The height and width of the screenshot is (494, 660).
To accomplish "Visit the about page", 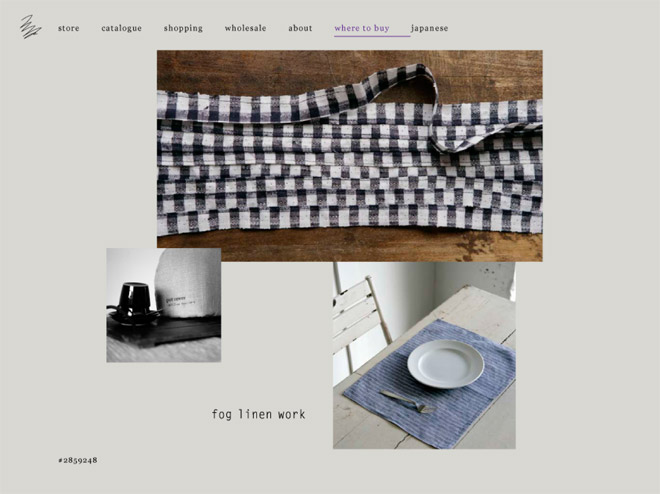I will tap(300, 28).
